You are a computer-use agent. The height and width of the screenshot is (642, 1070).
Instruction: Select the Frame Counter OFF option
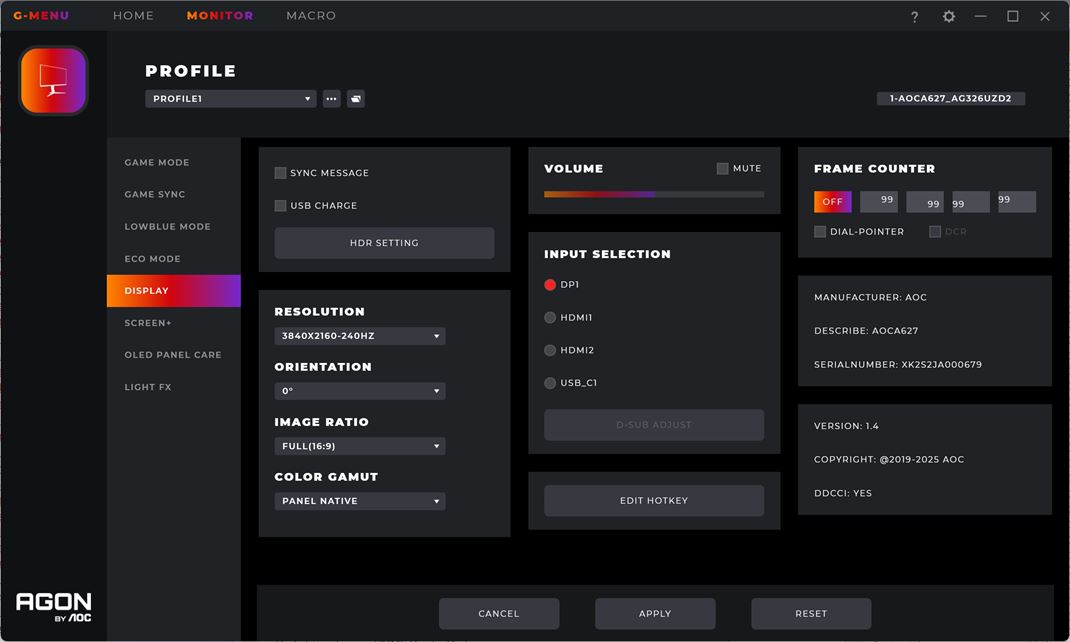833,201
